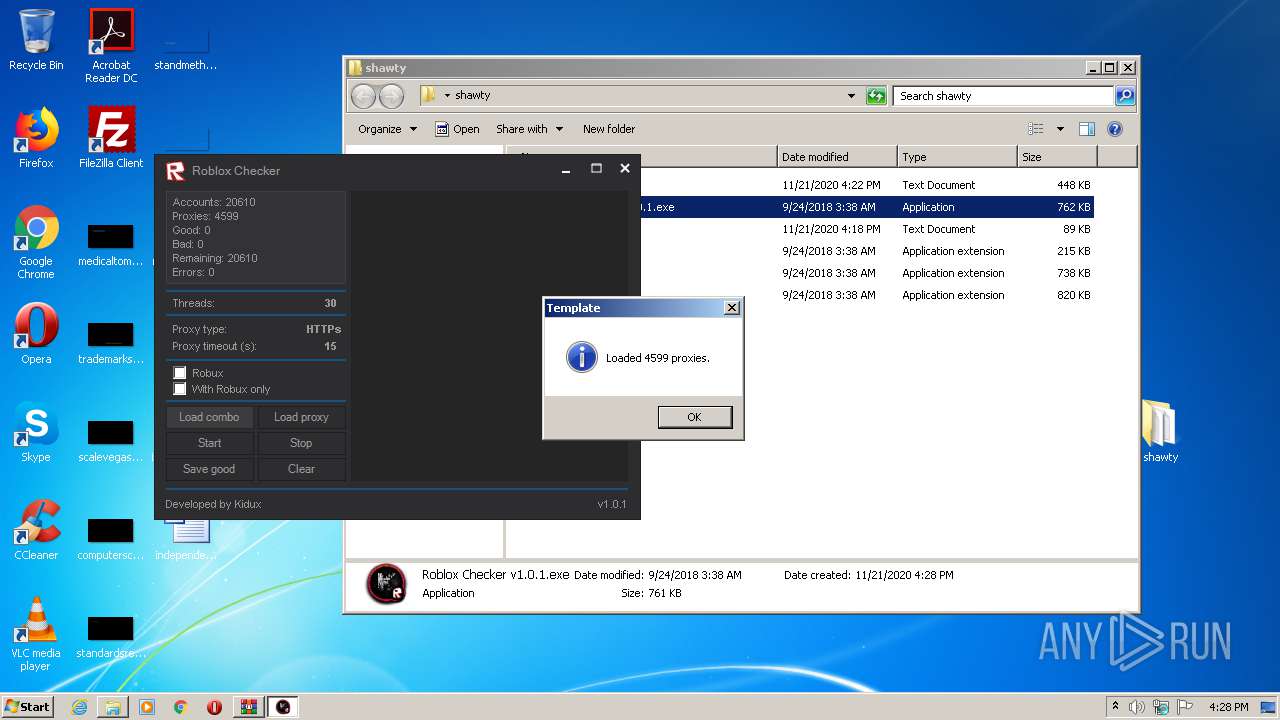Viewport: 1280px width, 720px height.
Task: Click the taskbar clock showing 4:28 PM
Action: click(1228, 707)
